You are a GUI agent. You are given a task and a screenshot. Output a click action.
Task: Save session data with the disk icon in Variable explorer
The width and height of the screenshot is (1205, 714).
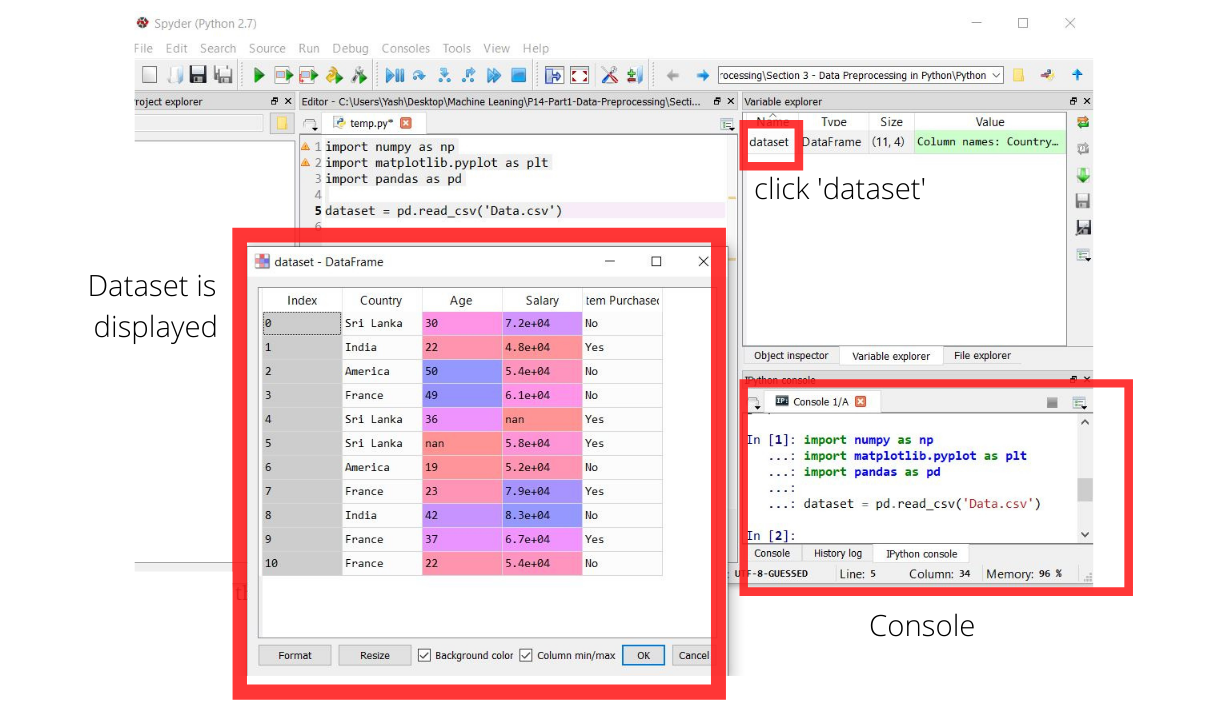point(1082,199)
